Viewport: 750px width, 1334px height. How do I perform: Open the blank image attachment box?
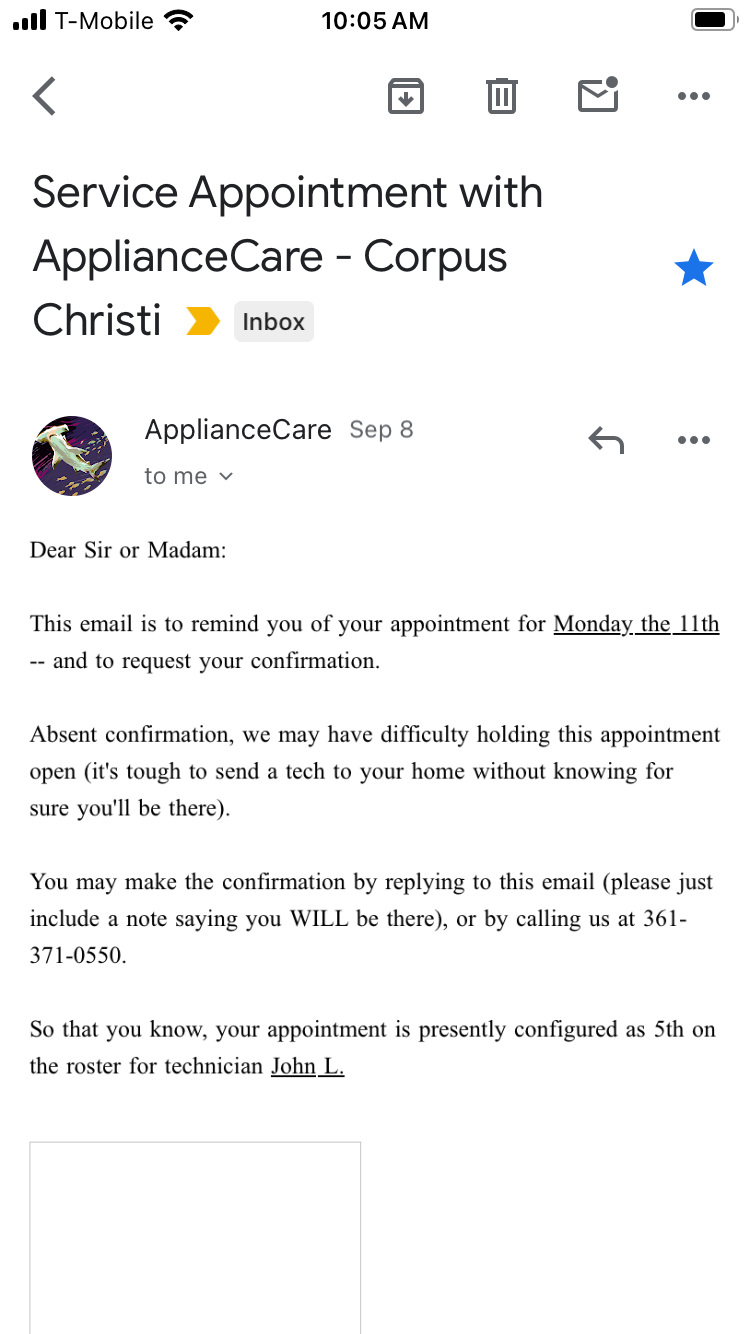[195, 1236]
